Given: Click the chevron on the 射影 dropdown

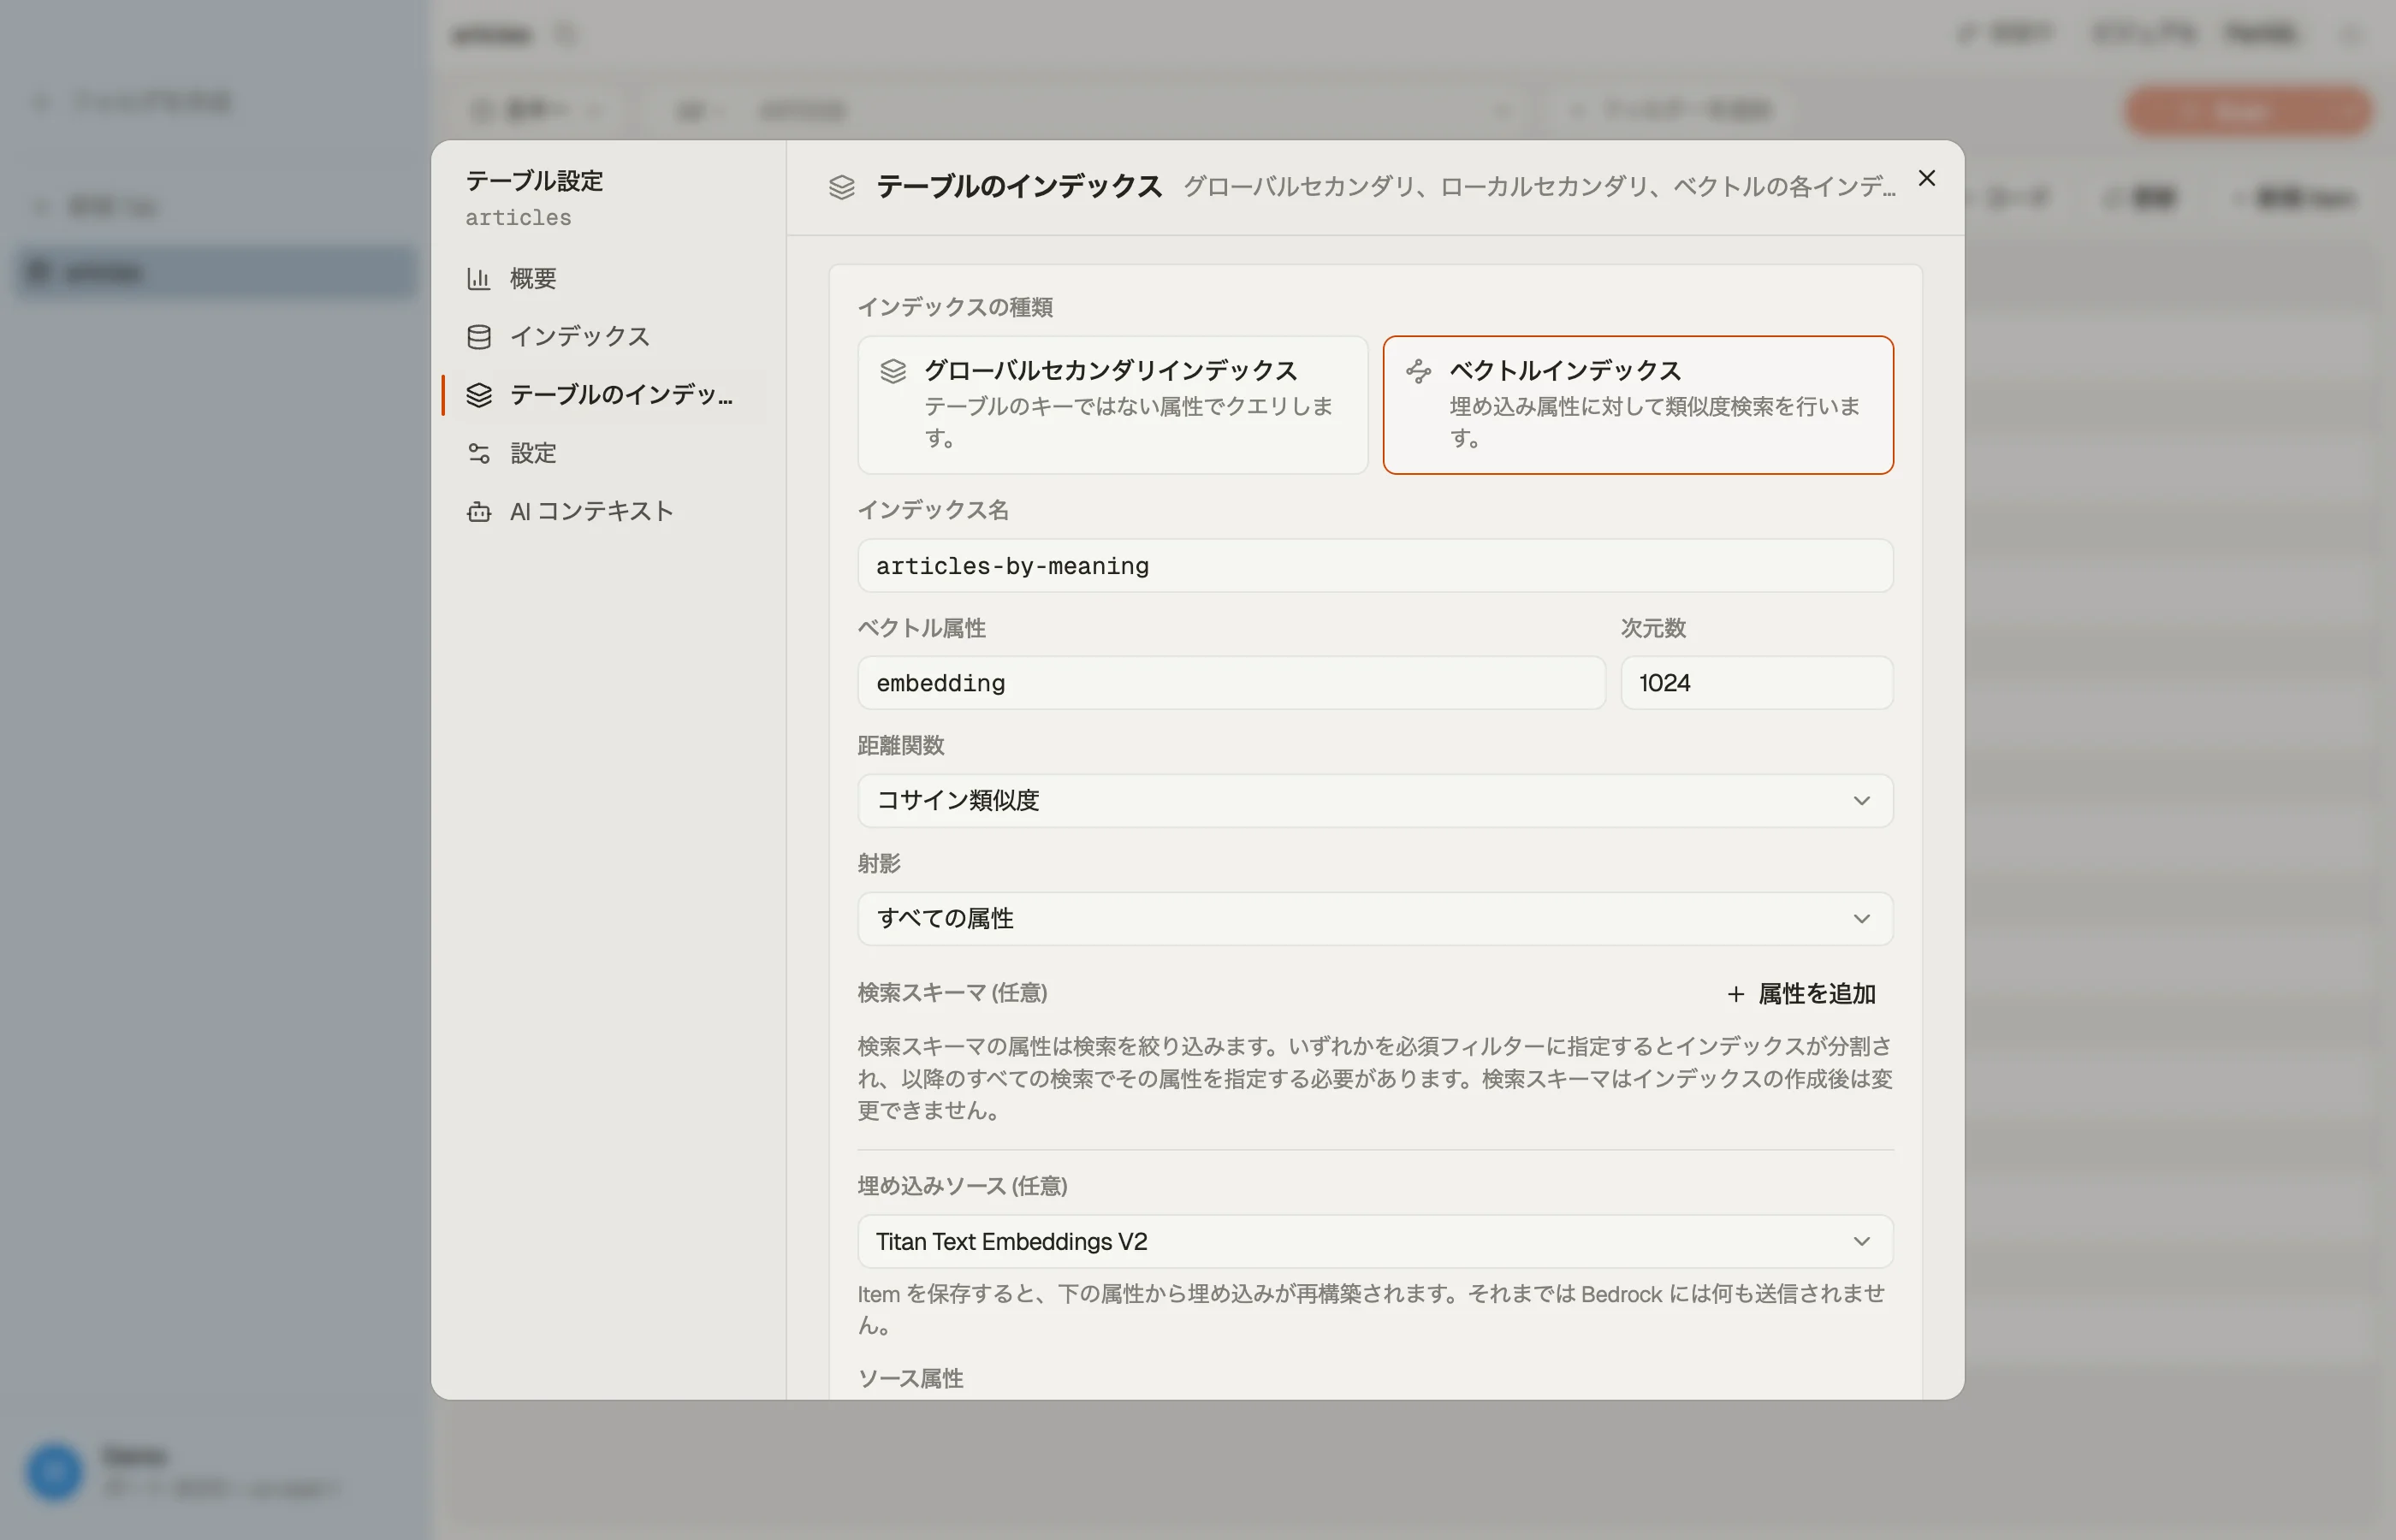Looking at the screenshot, I should click(x=1861, y=918).
